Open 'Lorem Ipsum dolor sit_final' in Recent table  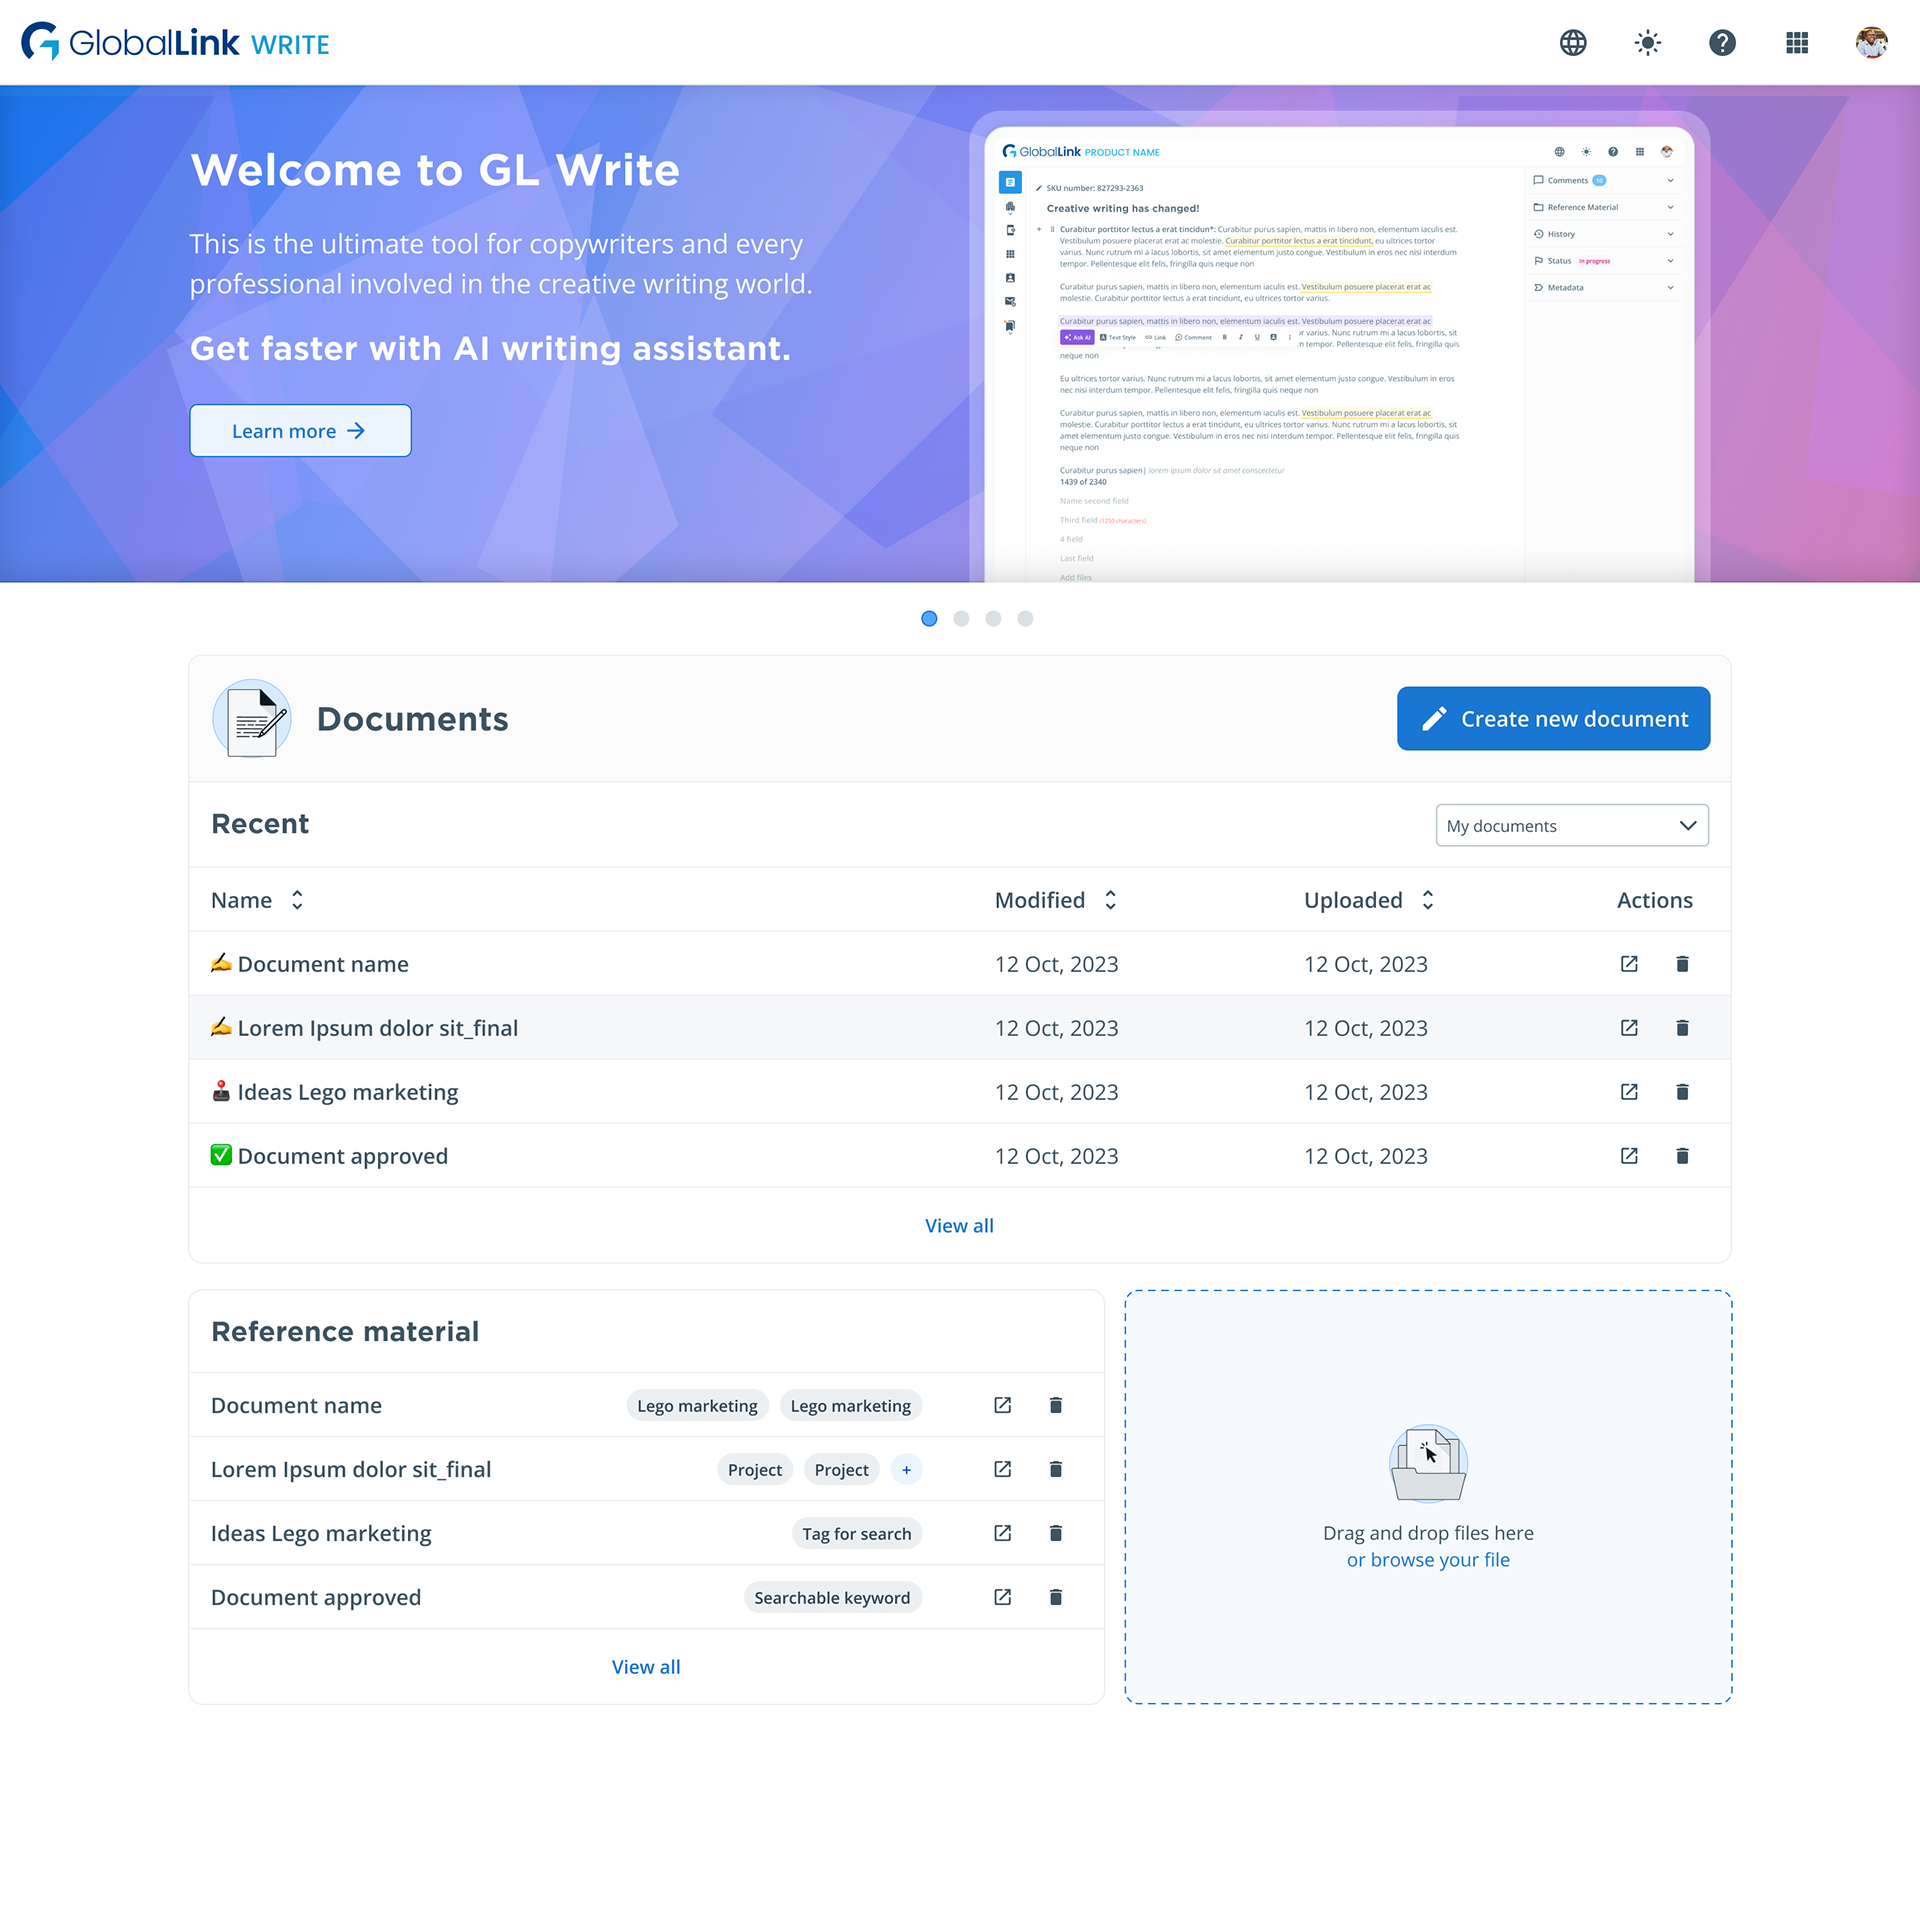(x=1629, y=1028)
